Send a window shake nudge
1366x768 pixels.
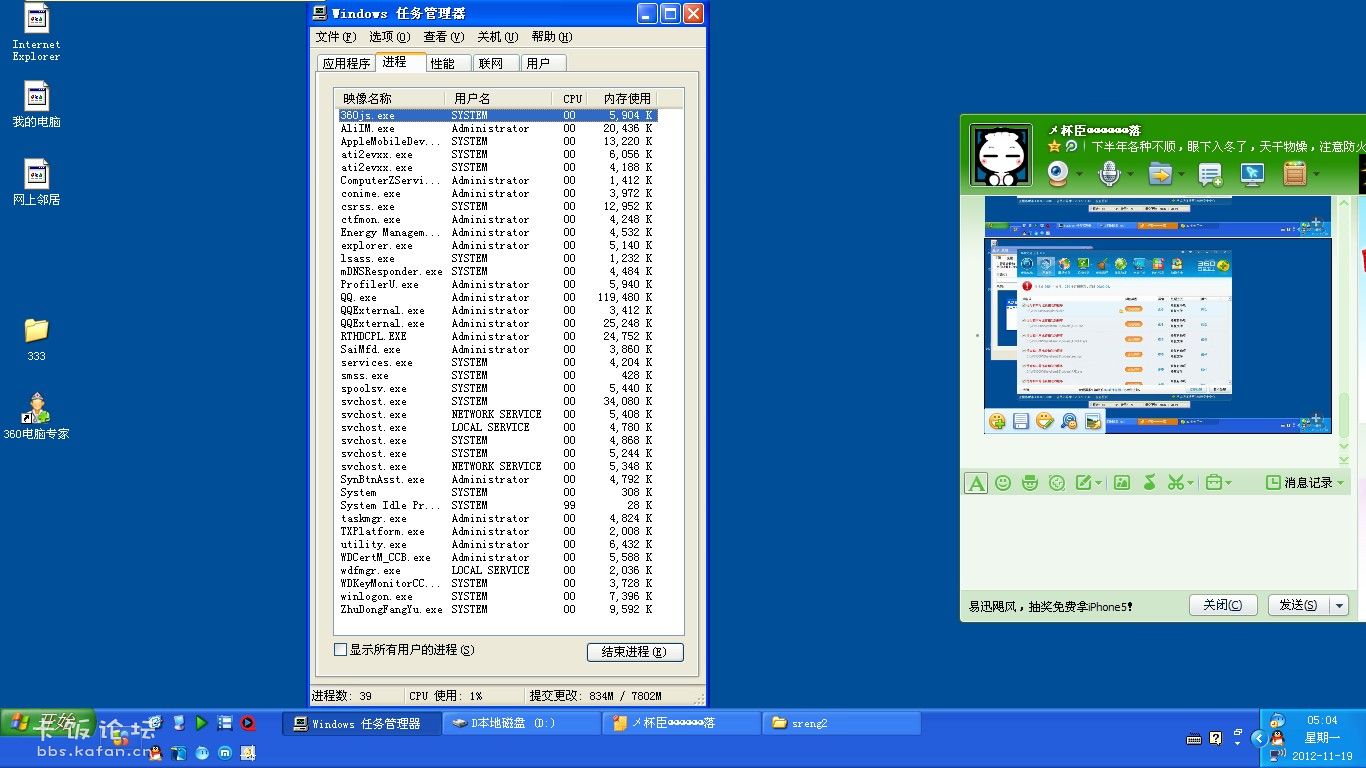pos(1057,483)
